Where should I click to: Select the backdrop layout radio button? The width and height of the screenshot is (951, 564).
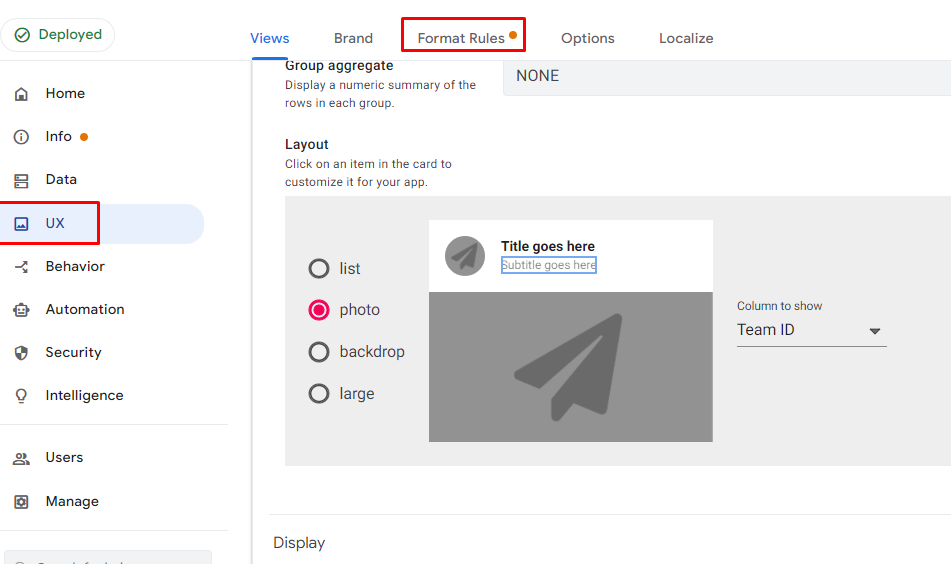319,352
